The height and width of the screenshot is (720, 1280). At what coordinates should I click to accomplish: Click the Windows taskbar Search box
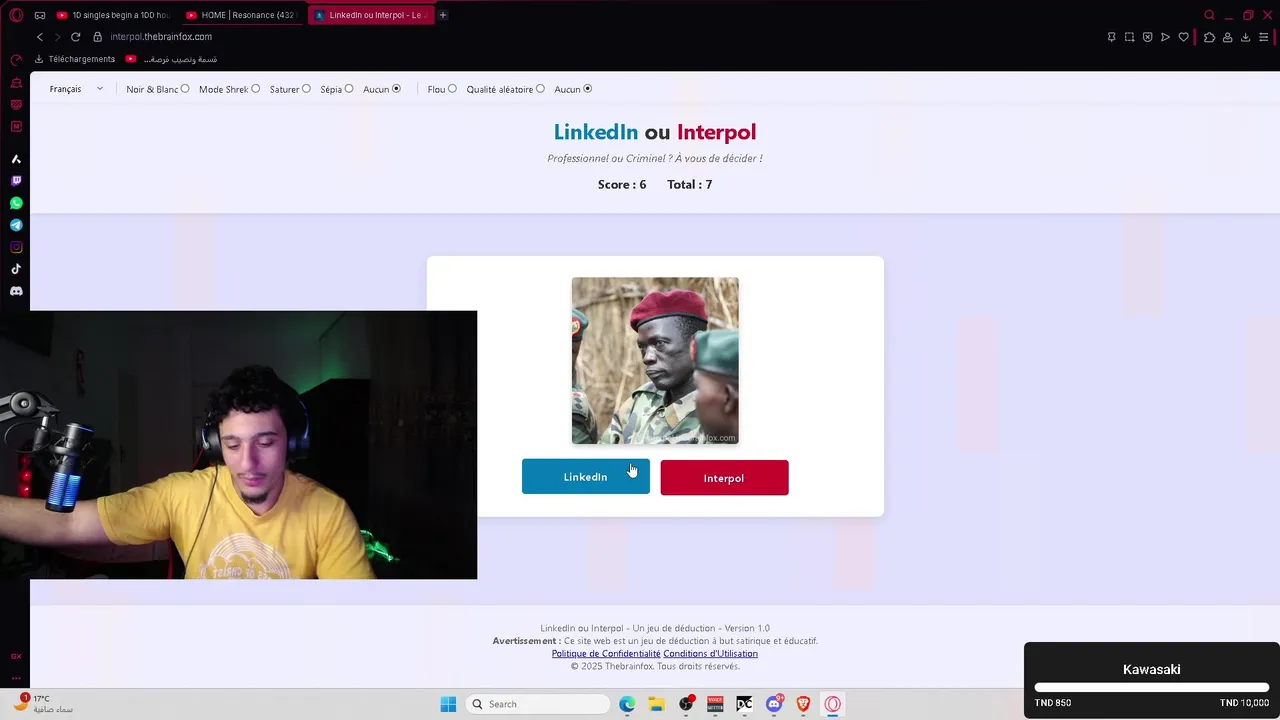coord(538,704)
